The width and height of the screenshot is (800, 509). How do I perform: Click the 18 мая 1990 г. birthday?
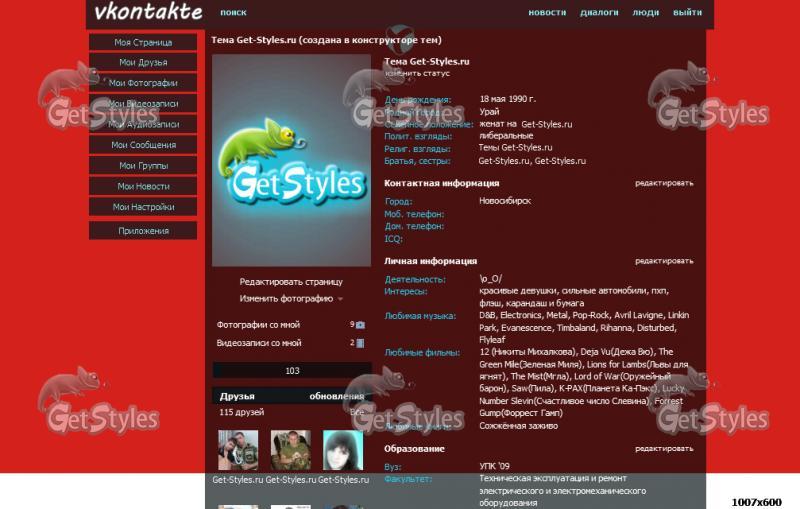(x=508, y=99)
